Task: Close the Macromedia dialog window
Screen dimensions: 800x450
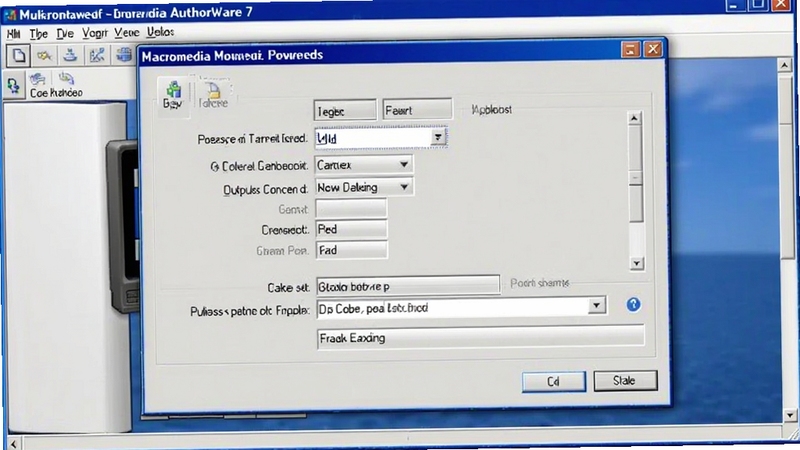Action: click(x=653, y=49)
